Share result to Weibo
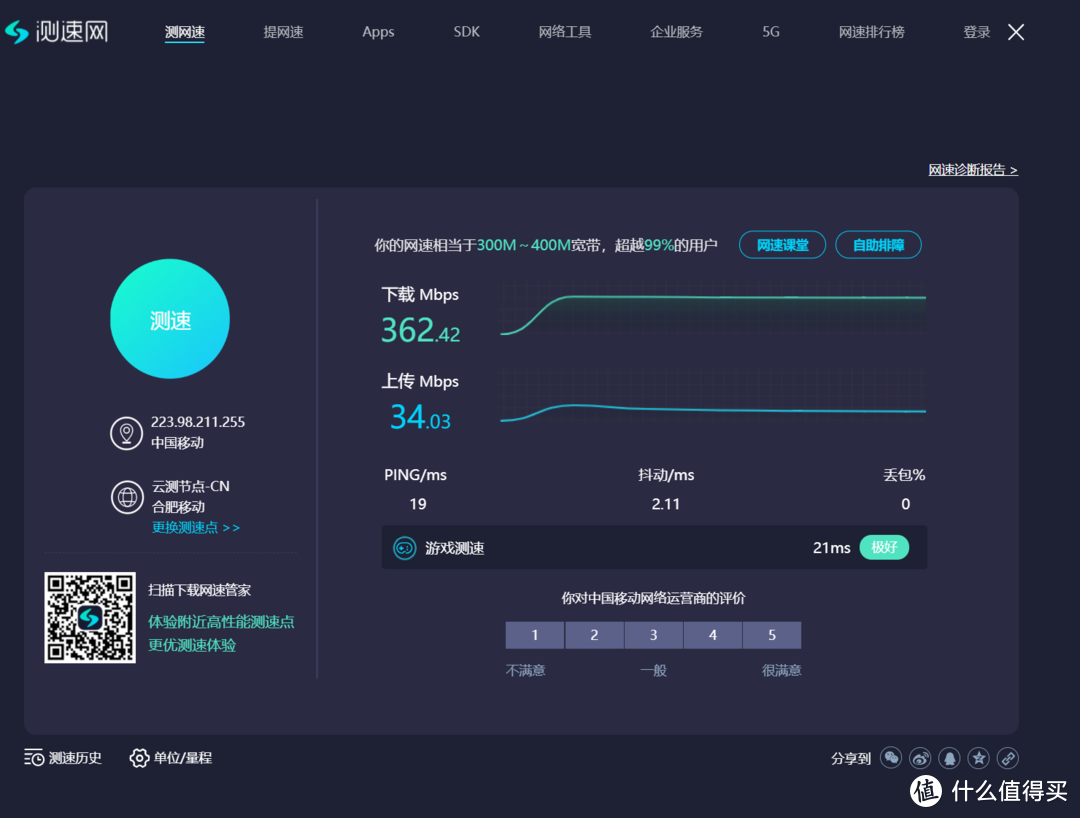 coord(920,758)
